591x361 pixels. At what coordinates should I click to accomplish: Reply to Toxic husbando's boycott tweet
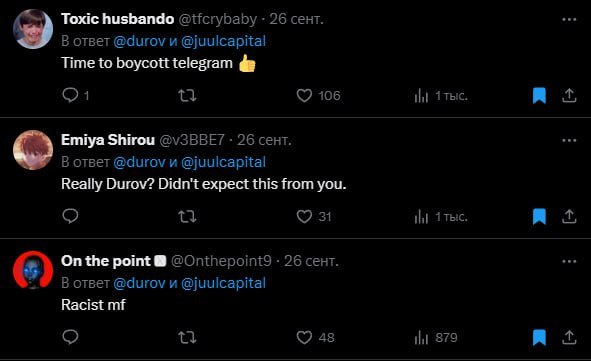pos(70,95)
